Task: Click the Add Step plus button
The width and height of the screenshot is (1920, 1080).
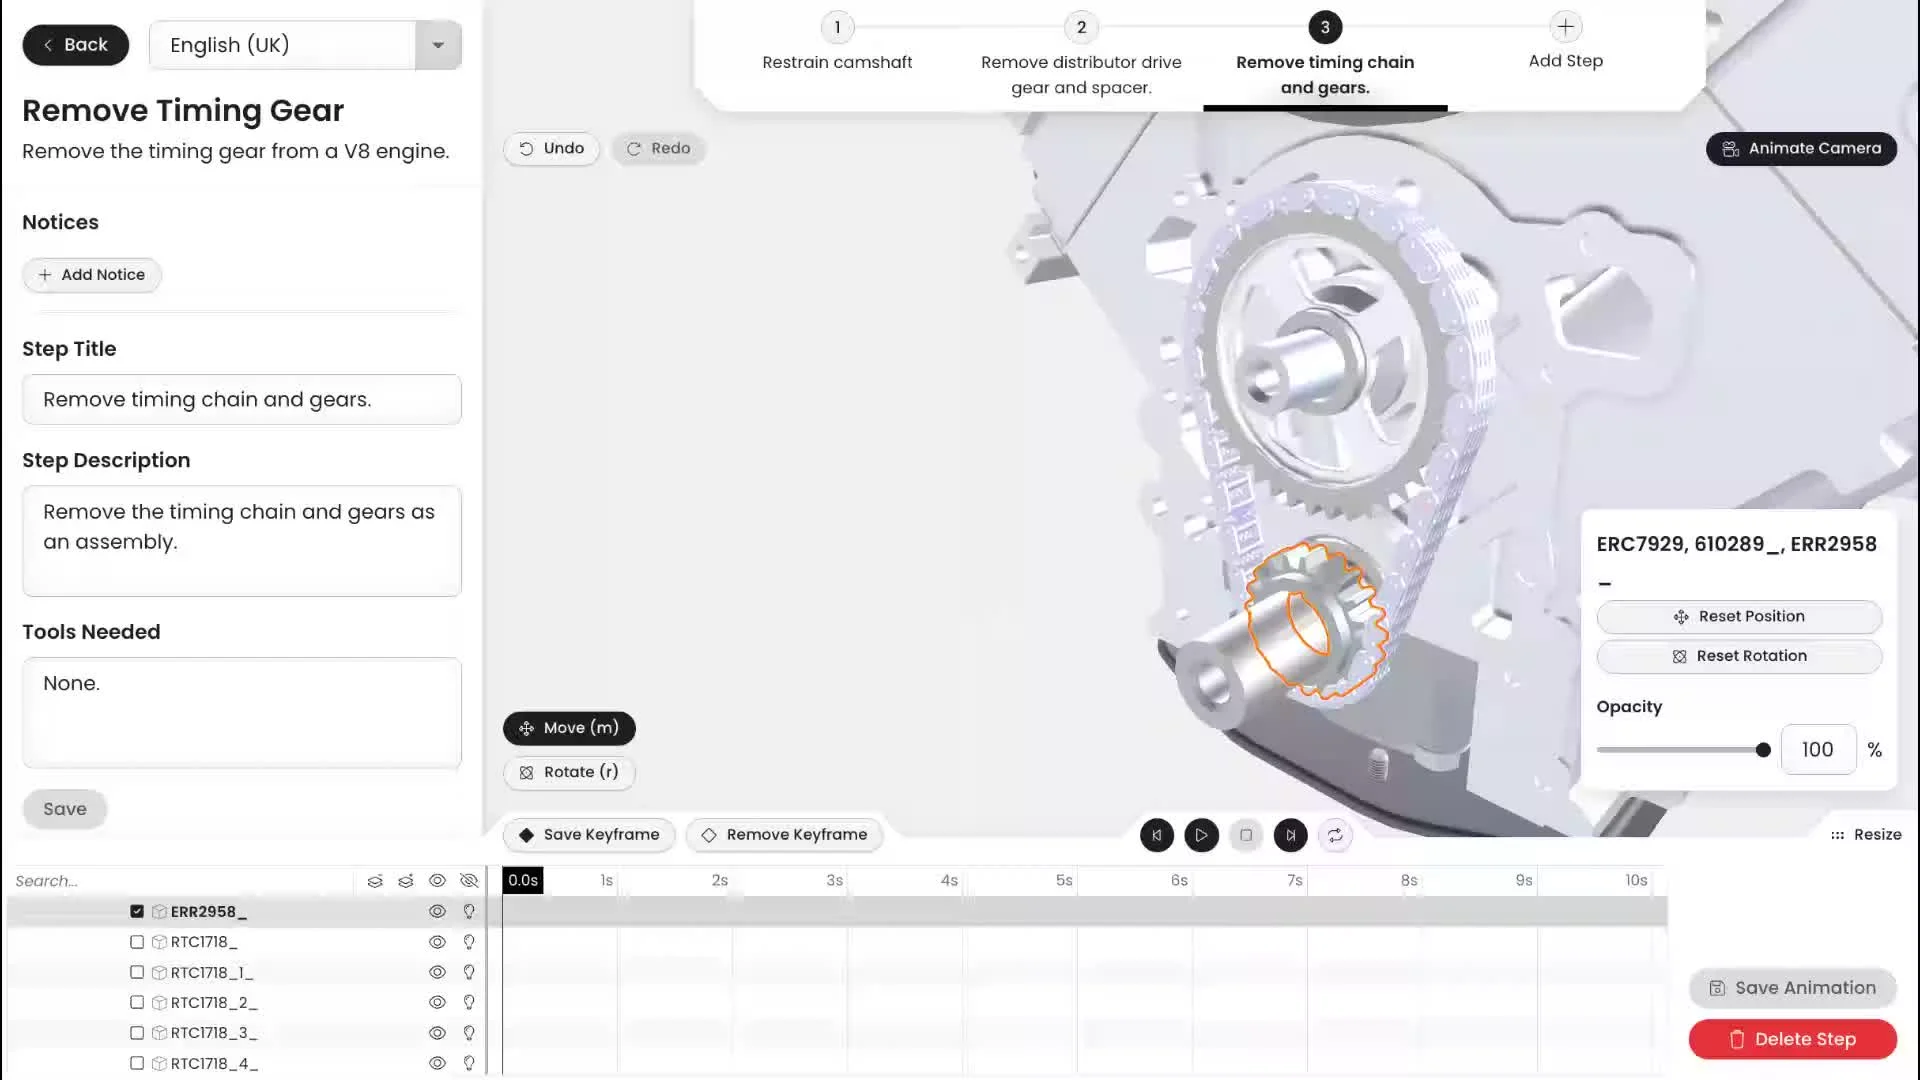Action: click(x=1565, y=27)
